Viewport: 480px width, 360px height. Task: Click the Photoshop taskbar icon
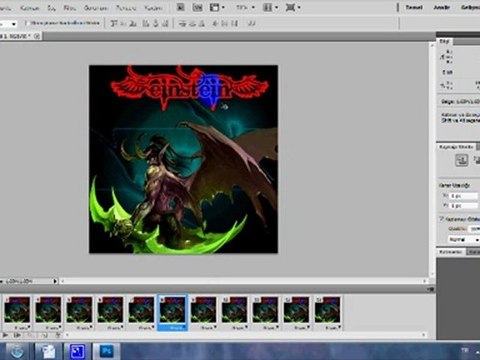(107, 351)
